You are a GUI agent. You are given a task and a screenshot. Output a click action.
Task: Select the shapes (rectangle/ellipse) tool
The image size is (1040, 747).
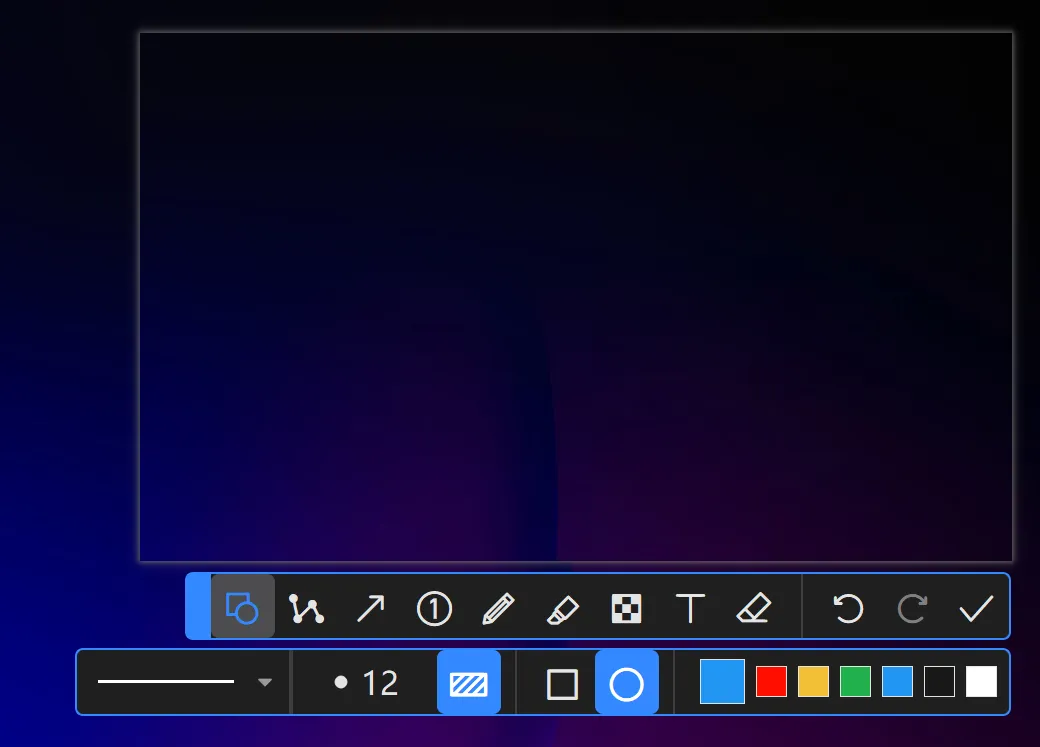[x=242, y=607]
